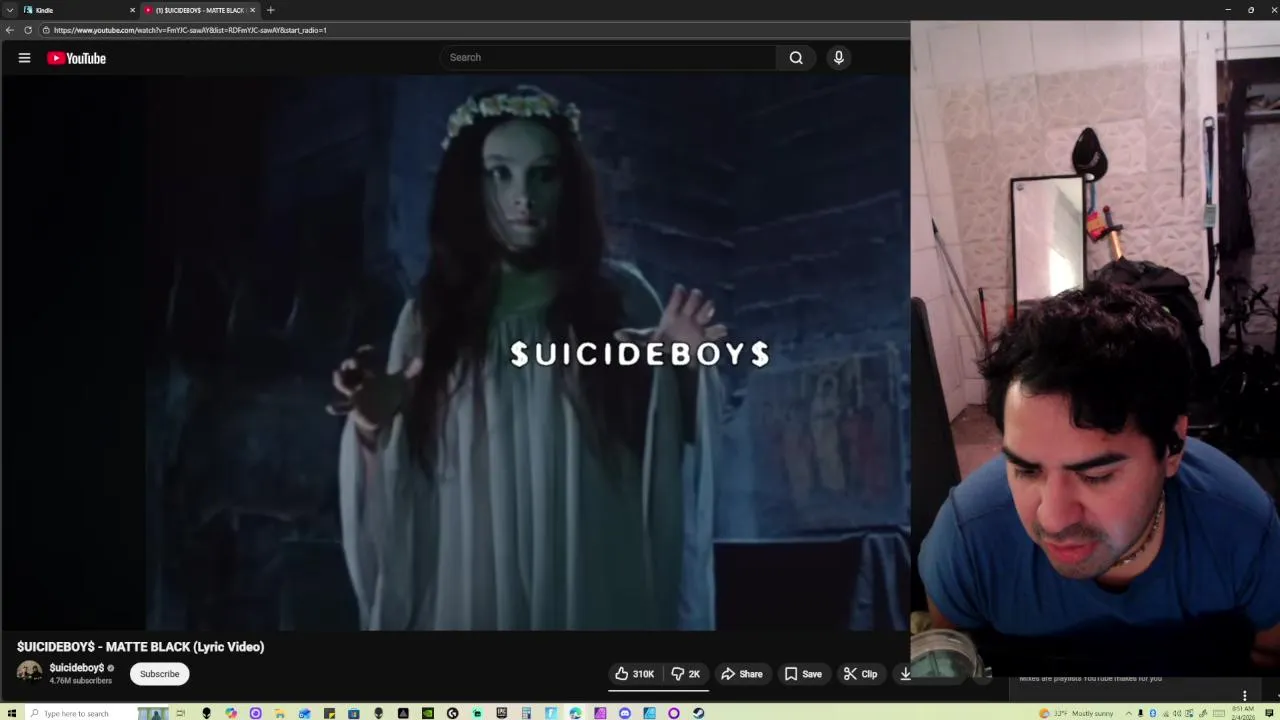
Task: Open Microsoft Edge on the taskbar
Action: click(575, 713)
